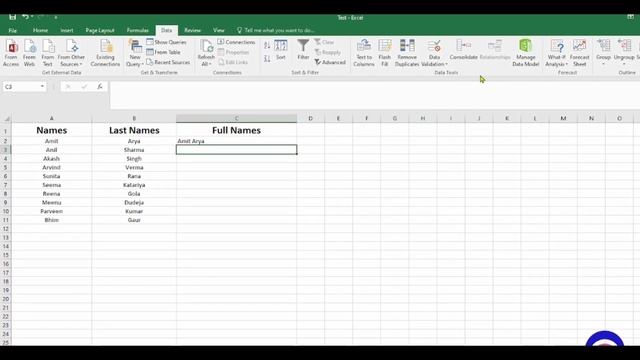The height and width of the screenshot is (360, 640).
Task: Select the Last Names header cell
Action: 134,130
